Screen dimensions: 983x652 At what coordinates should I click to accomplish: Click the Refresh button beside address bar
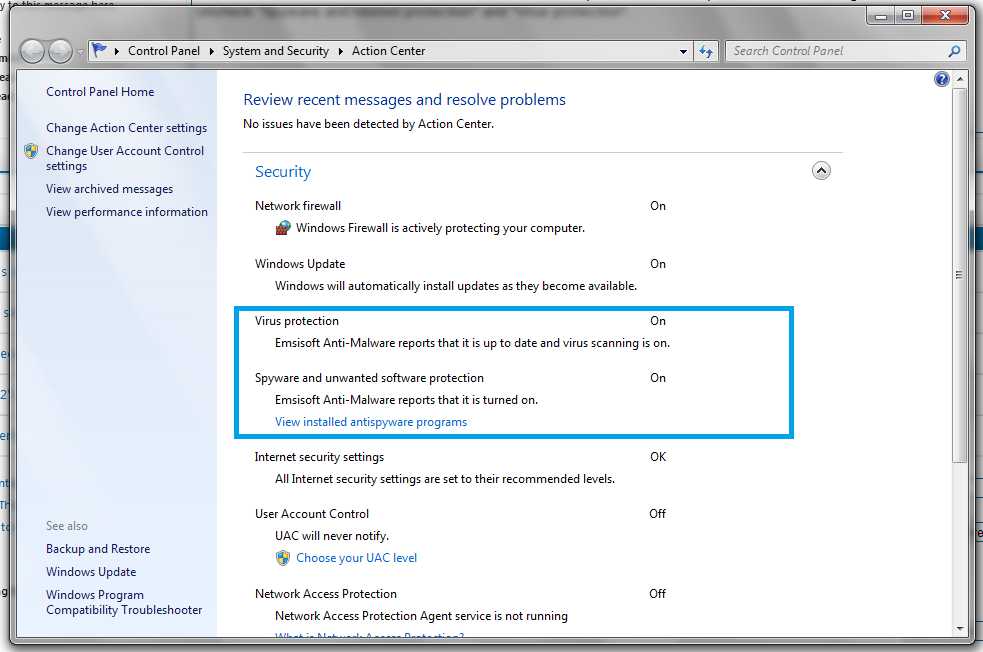click(706, 51)
